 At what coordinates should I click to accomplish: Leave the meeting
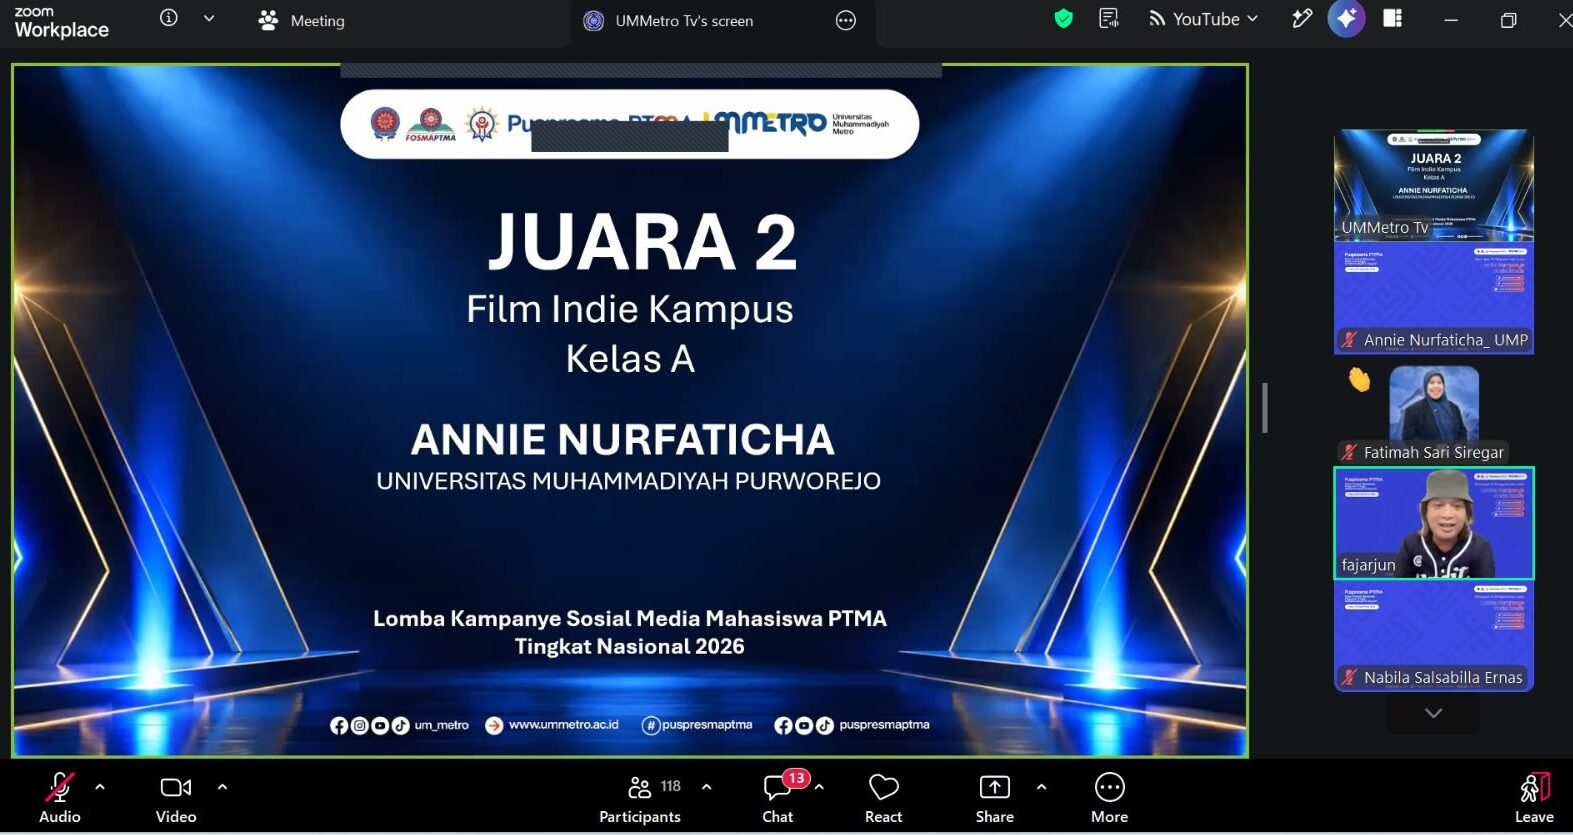[x=1534, y=798]
